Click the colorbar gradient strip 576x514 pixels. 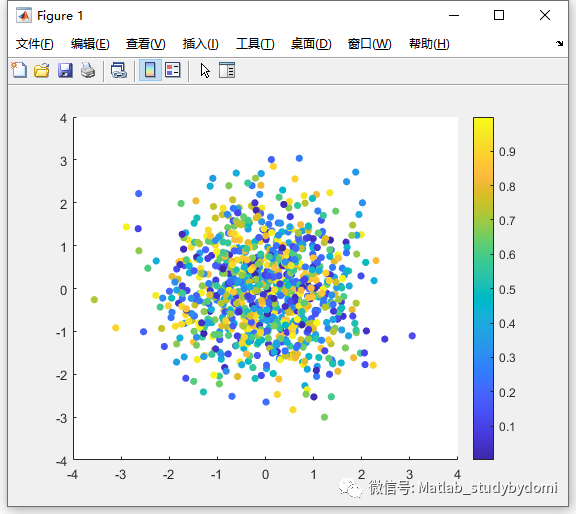(x=483, y=288)
